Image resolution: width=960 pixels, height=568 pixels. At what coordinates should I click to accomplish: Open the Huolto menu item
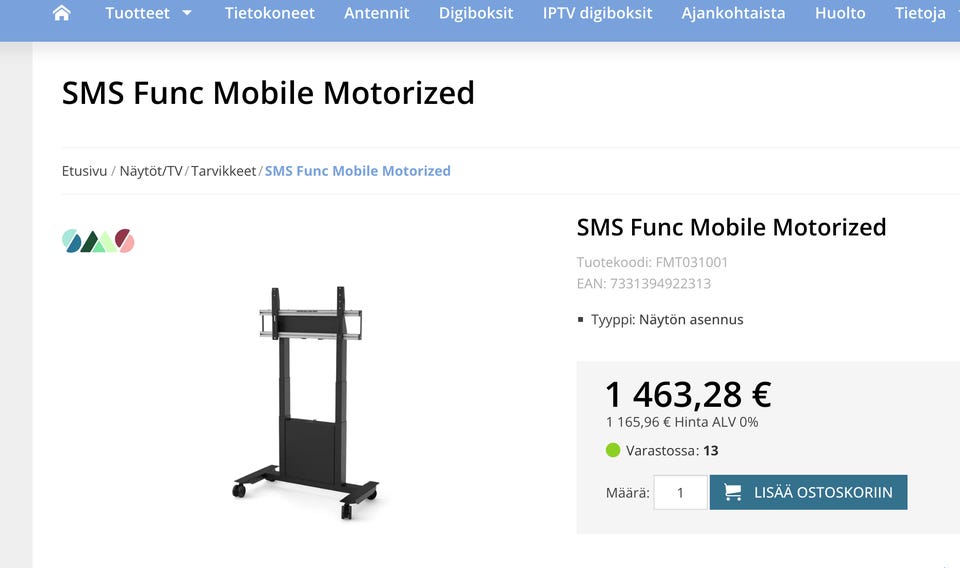(x=840, y=13)
